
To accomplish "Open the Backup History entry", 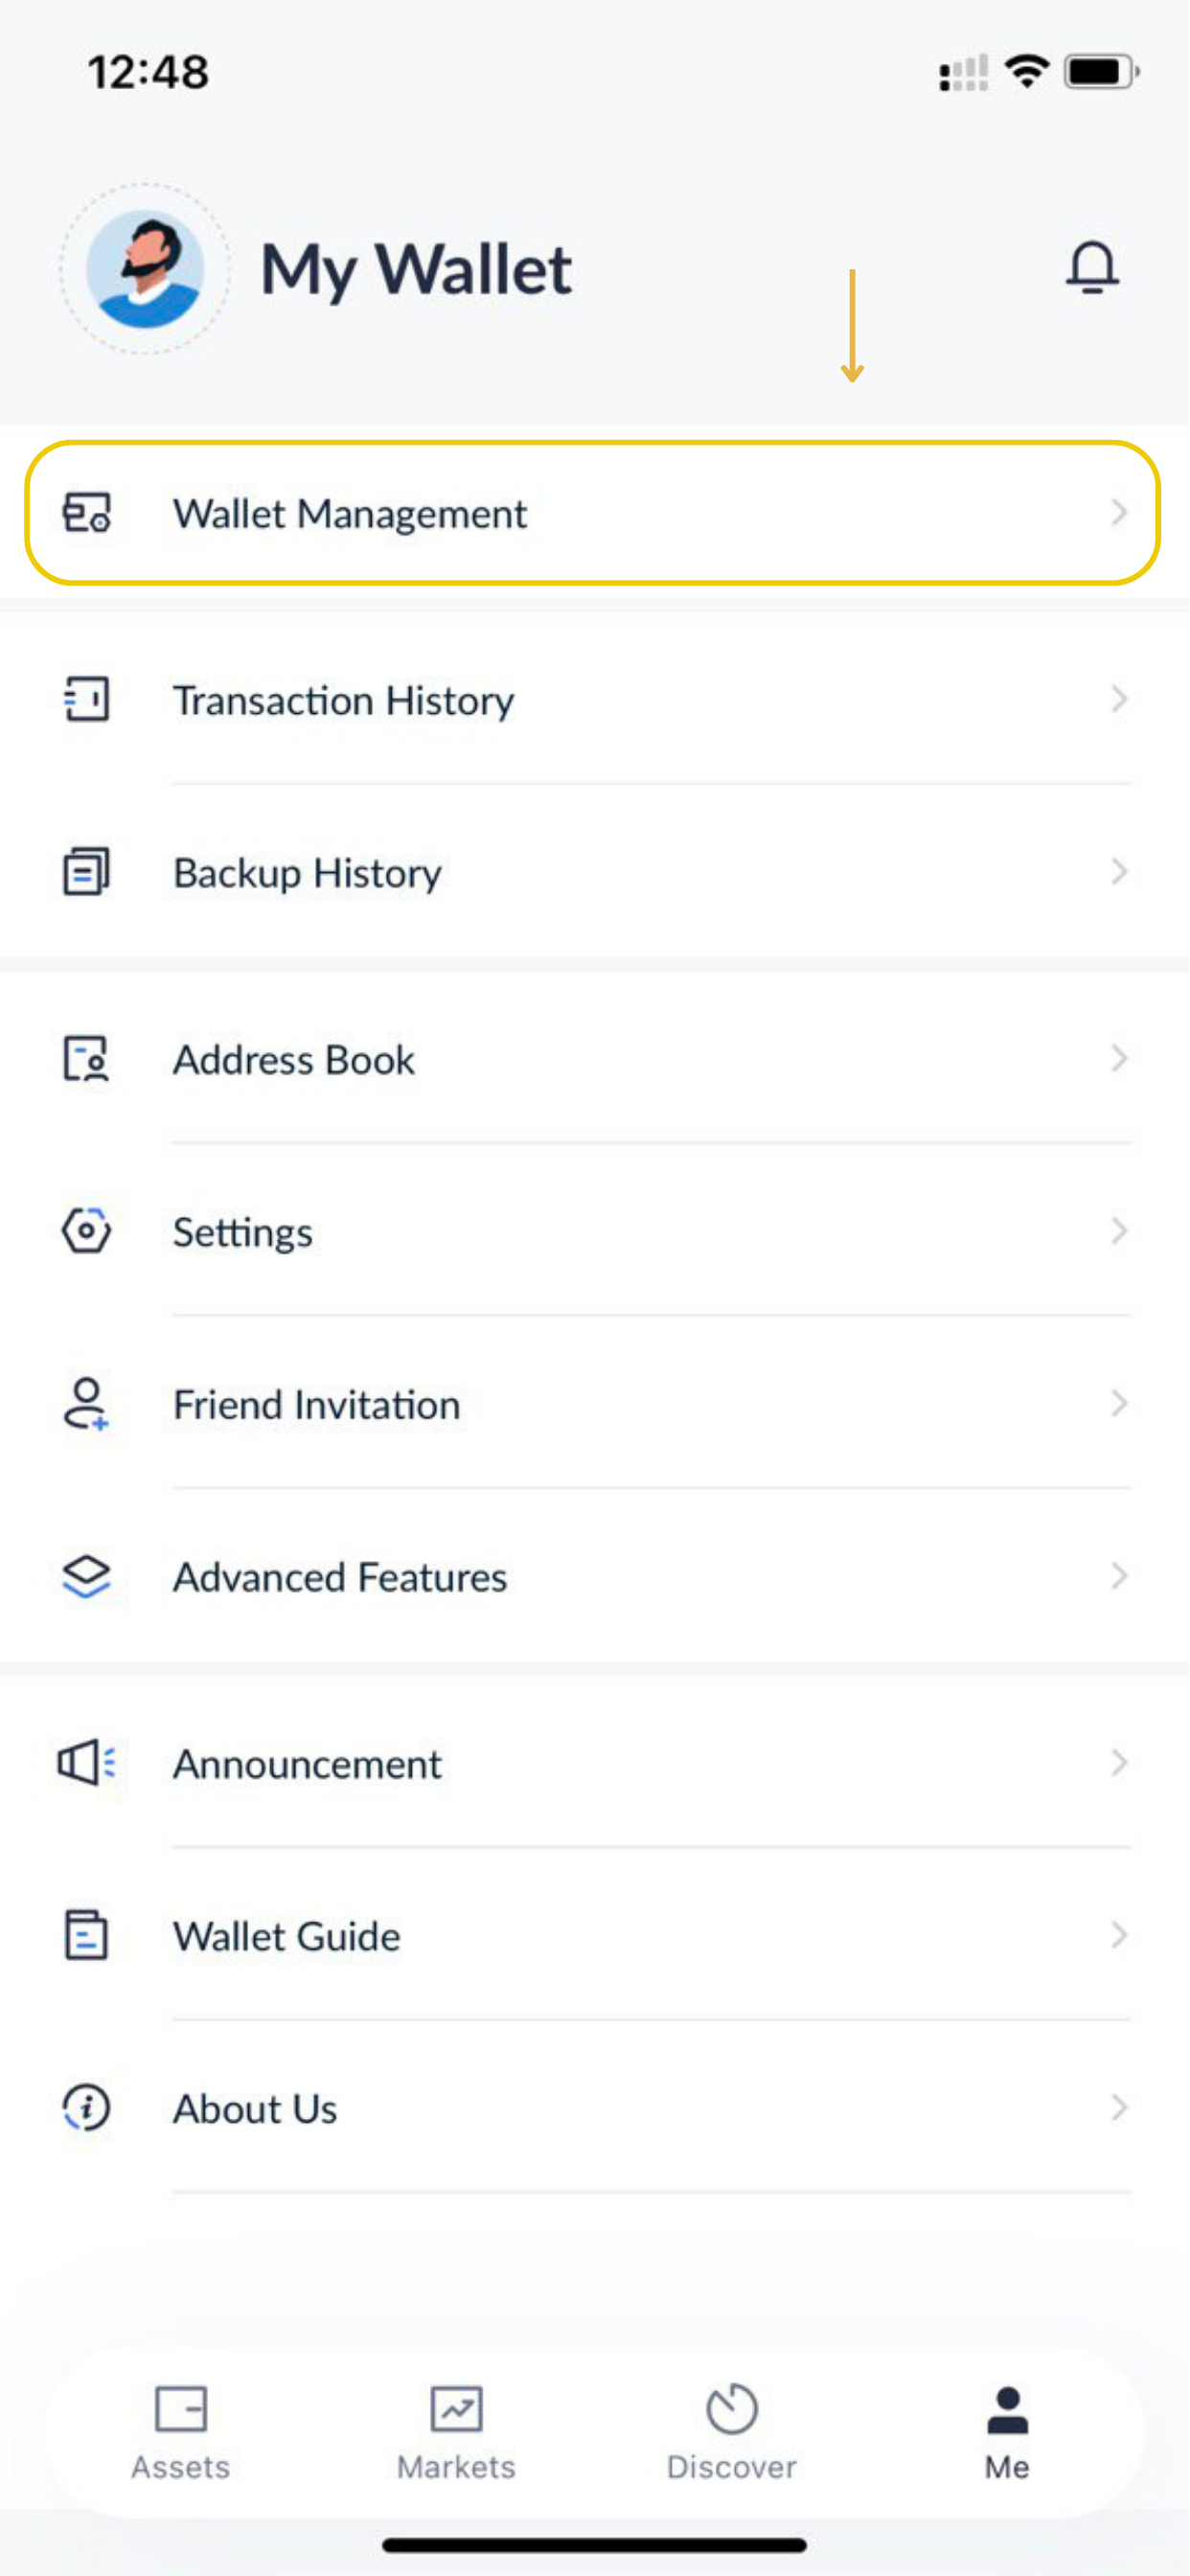I will click(x=308, y=873).
